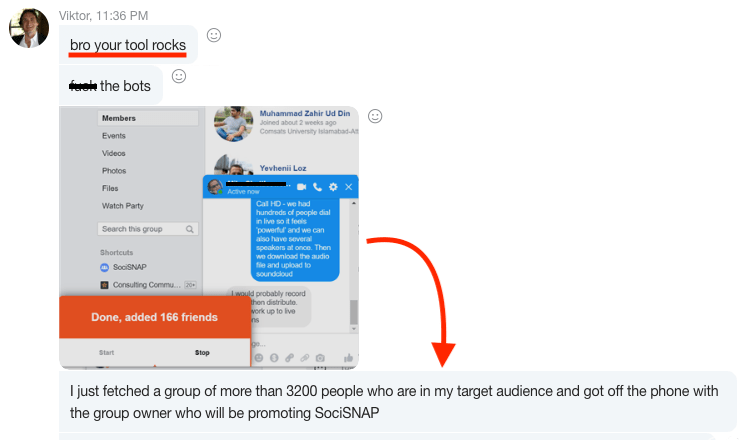745x440 pixels.
Task: Close the Messenger chat popup
Action: [x=349, y=187]
